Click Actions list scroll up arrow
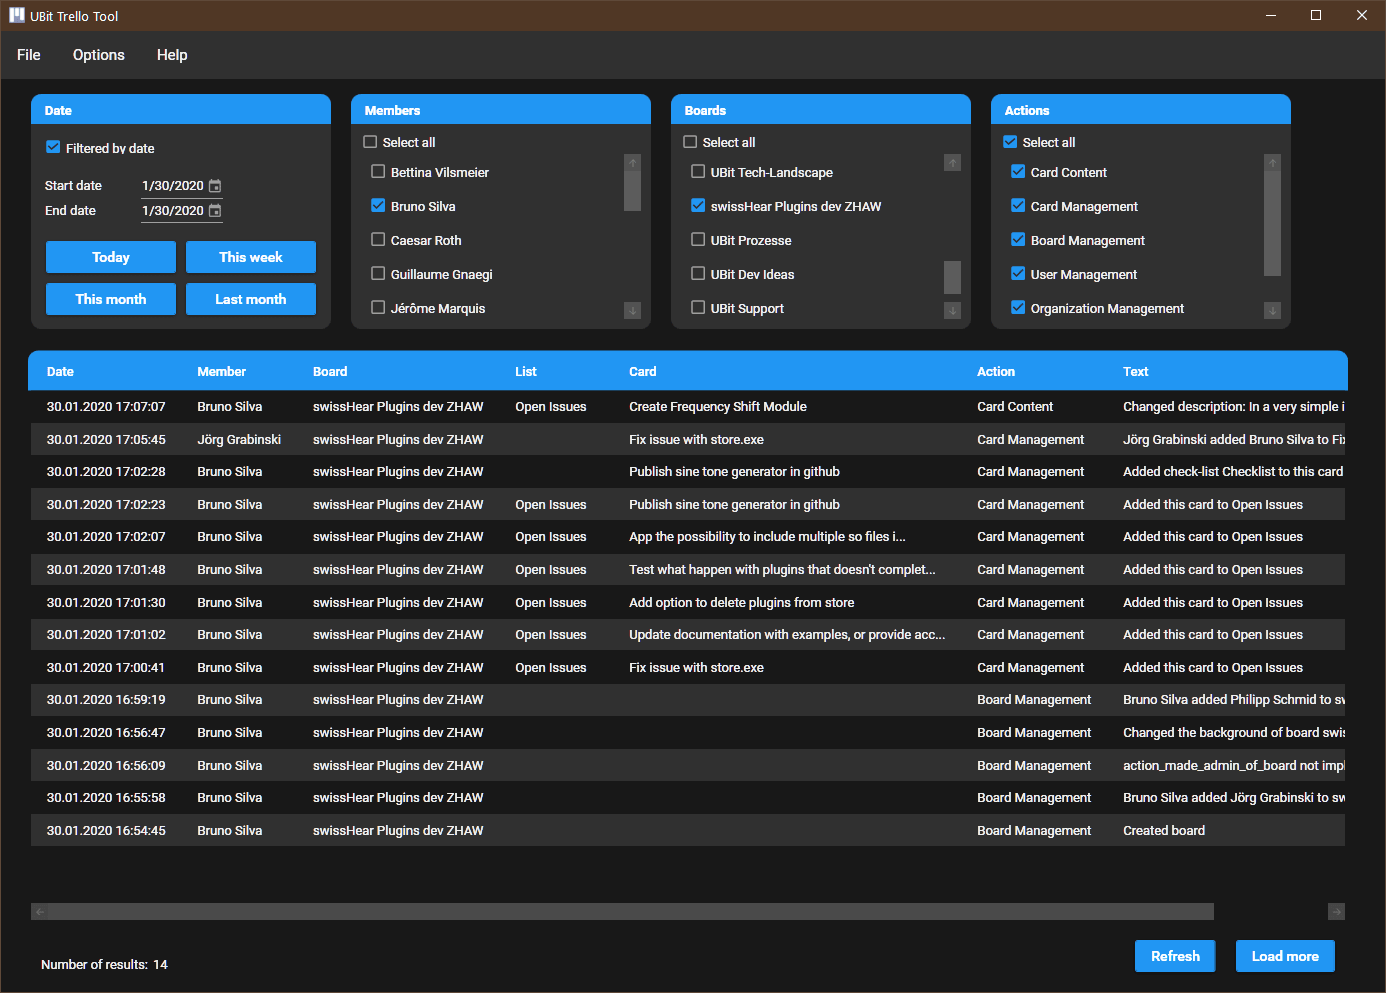Viewport: 1386px width, 993px height. 1272,163
